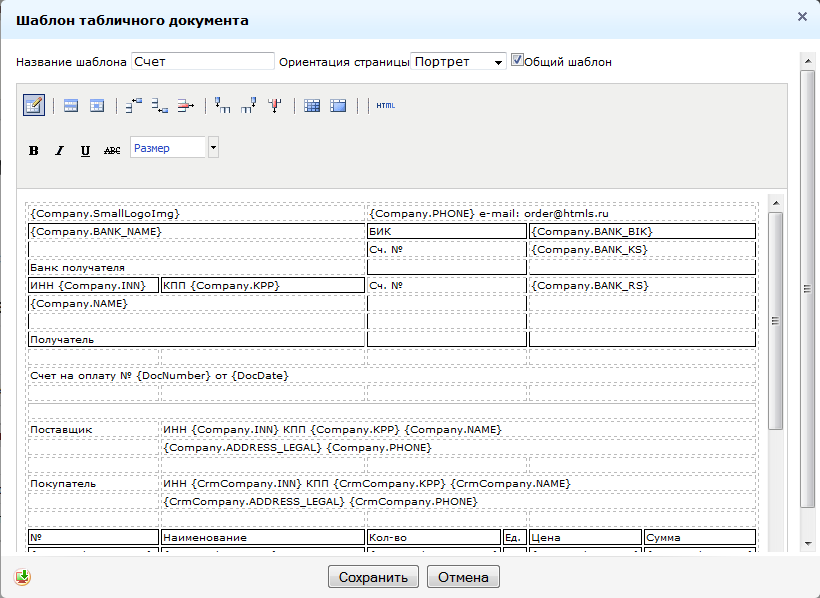
Task: Apply strikethrough ABC formatting
Action: [x=112, y=150]
